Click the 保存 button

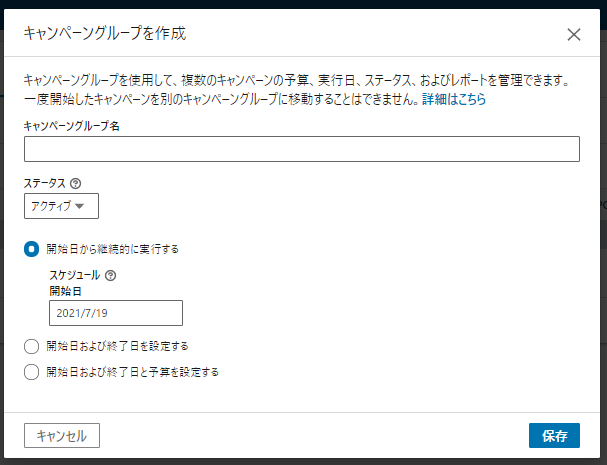tap(554, 436)
